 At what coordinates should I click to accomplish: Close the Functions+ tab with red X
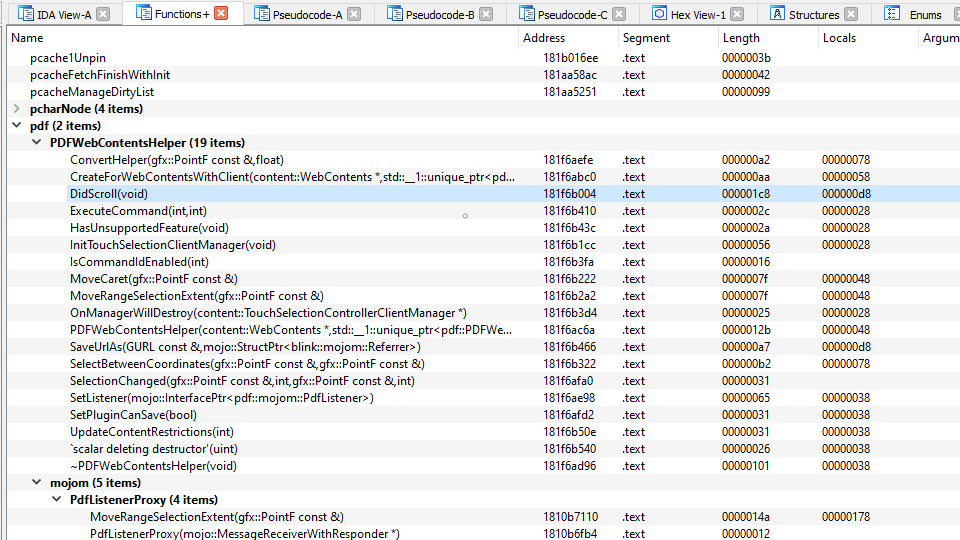coord(222,13)
